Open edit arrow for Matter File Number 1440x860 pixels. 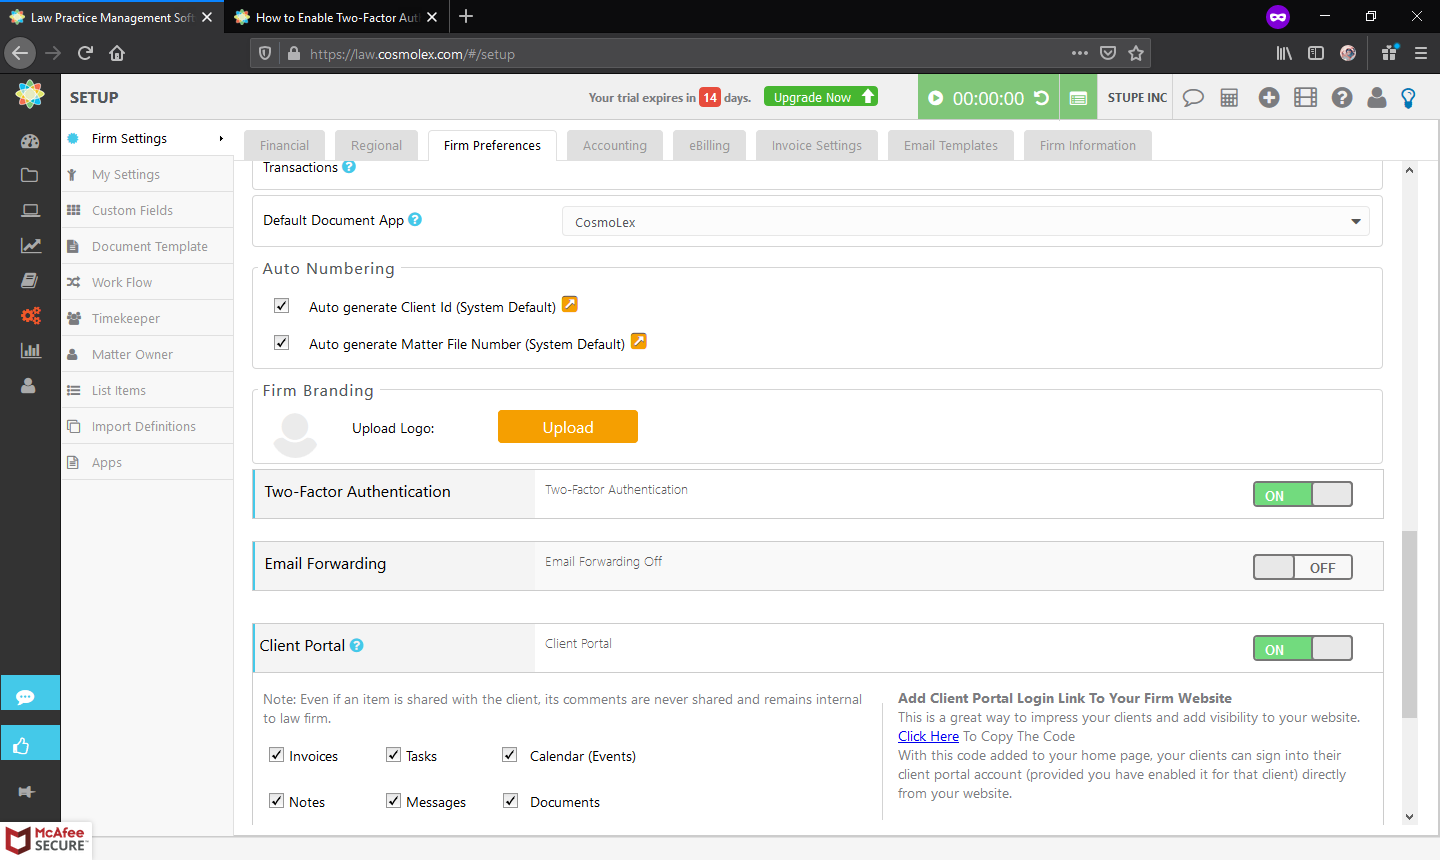(639, 341)
